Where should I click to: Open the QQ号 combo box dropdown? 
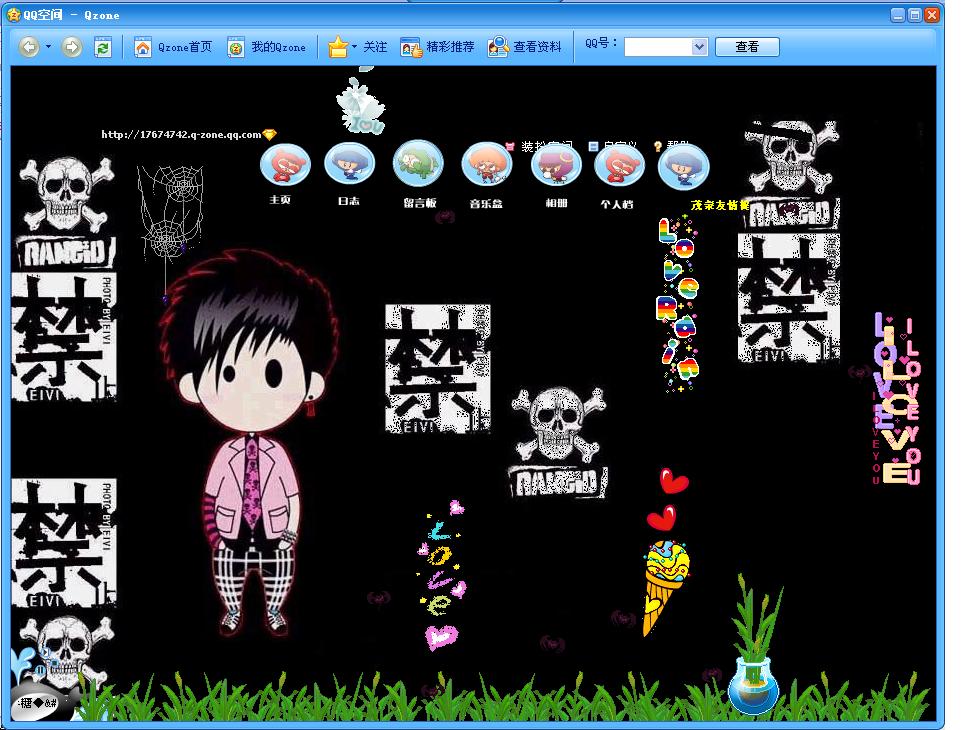pyautogui.click(x=698, y=47)
